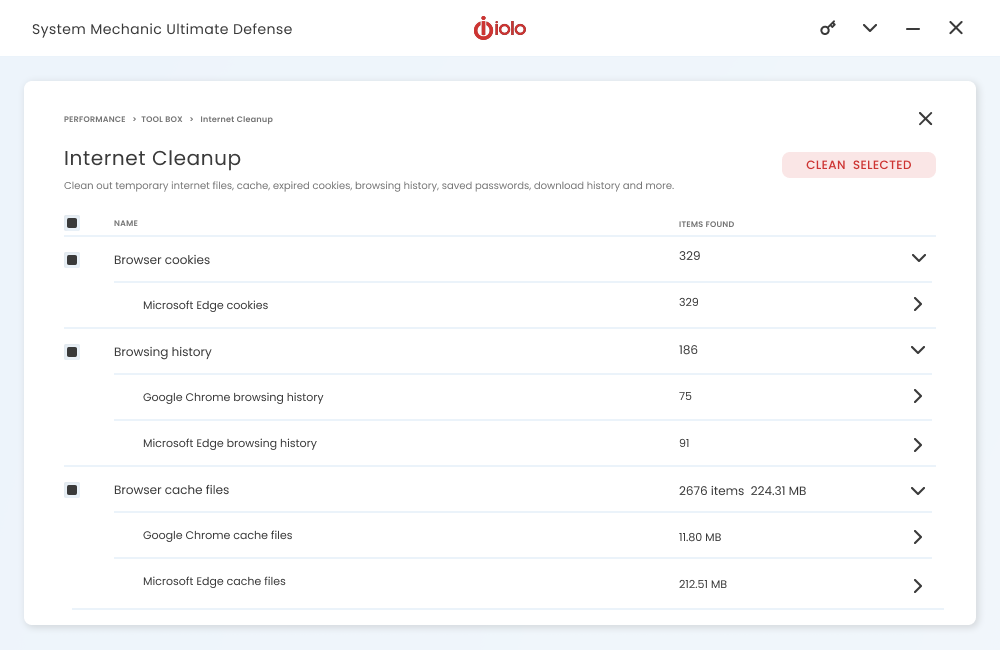Open Microsoft Edge cache files details arrow
This screenshot has width=1000, height=650.
pyautogui.click(x=918, y=585)
